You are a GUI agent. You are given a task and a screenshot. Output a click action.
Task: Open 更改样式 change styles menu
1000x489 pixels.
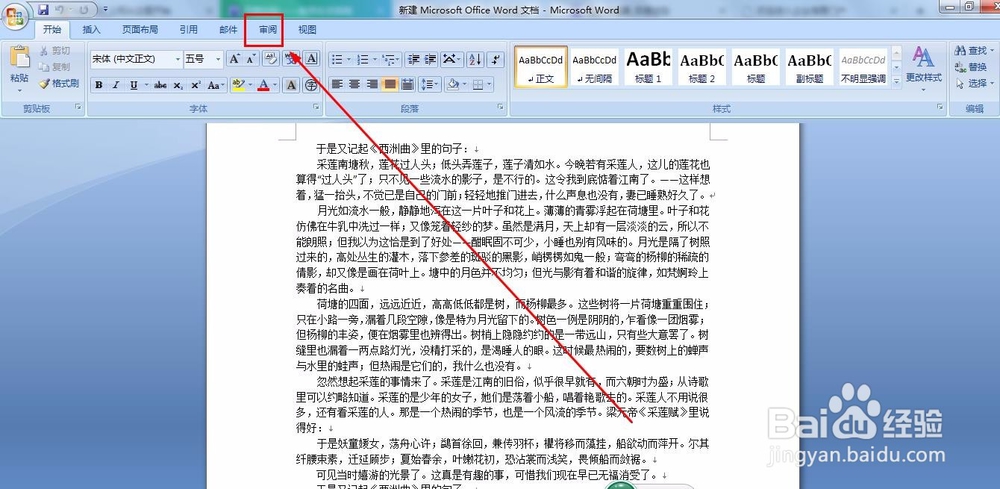tap(923, 67)
